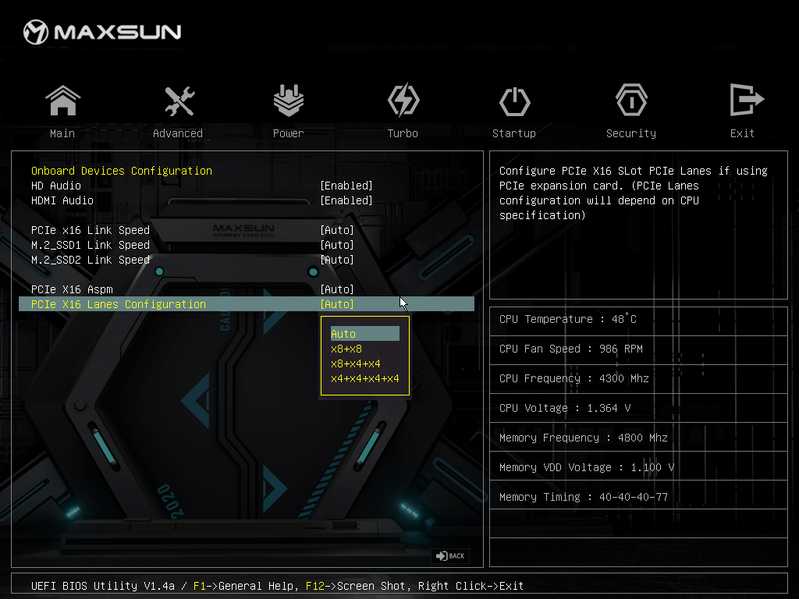Select the Power plug icon
Viewport: 799px width, 599px height.
click(x=288, y=100)
